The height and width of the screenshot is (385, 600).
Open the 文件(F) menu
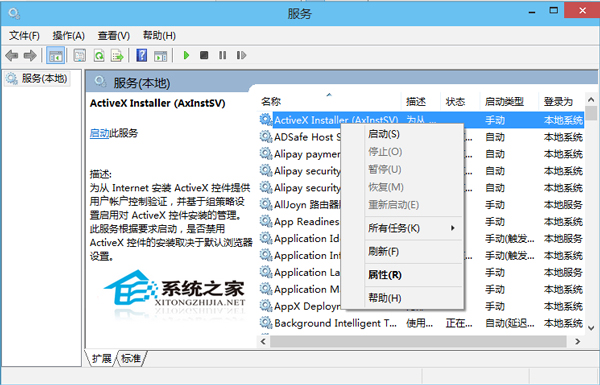coord(24,36)
